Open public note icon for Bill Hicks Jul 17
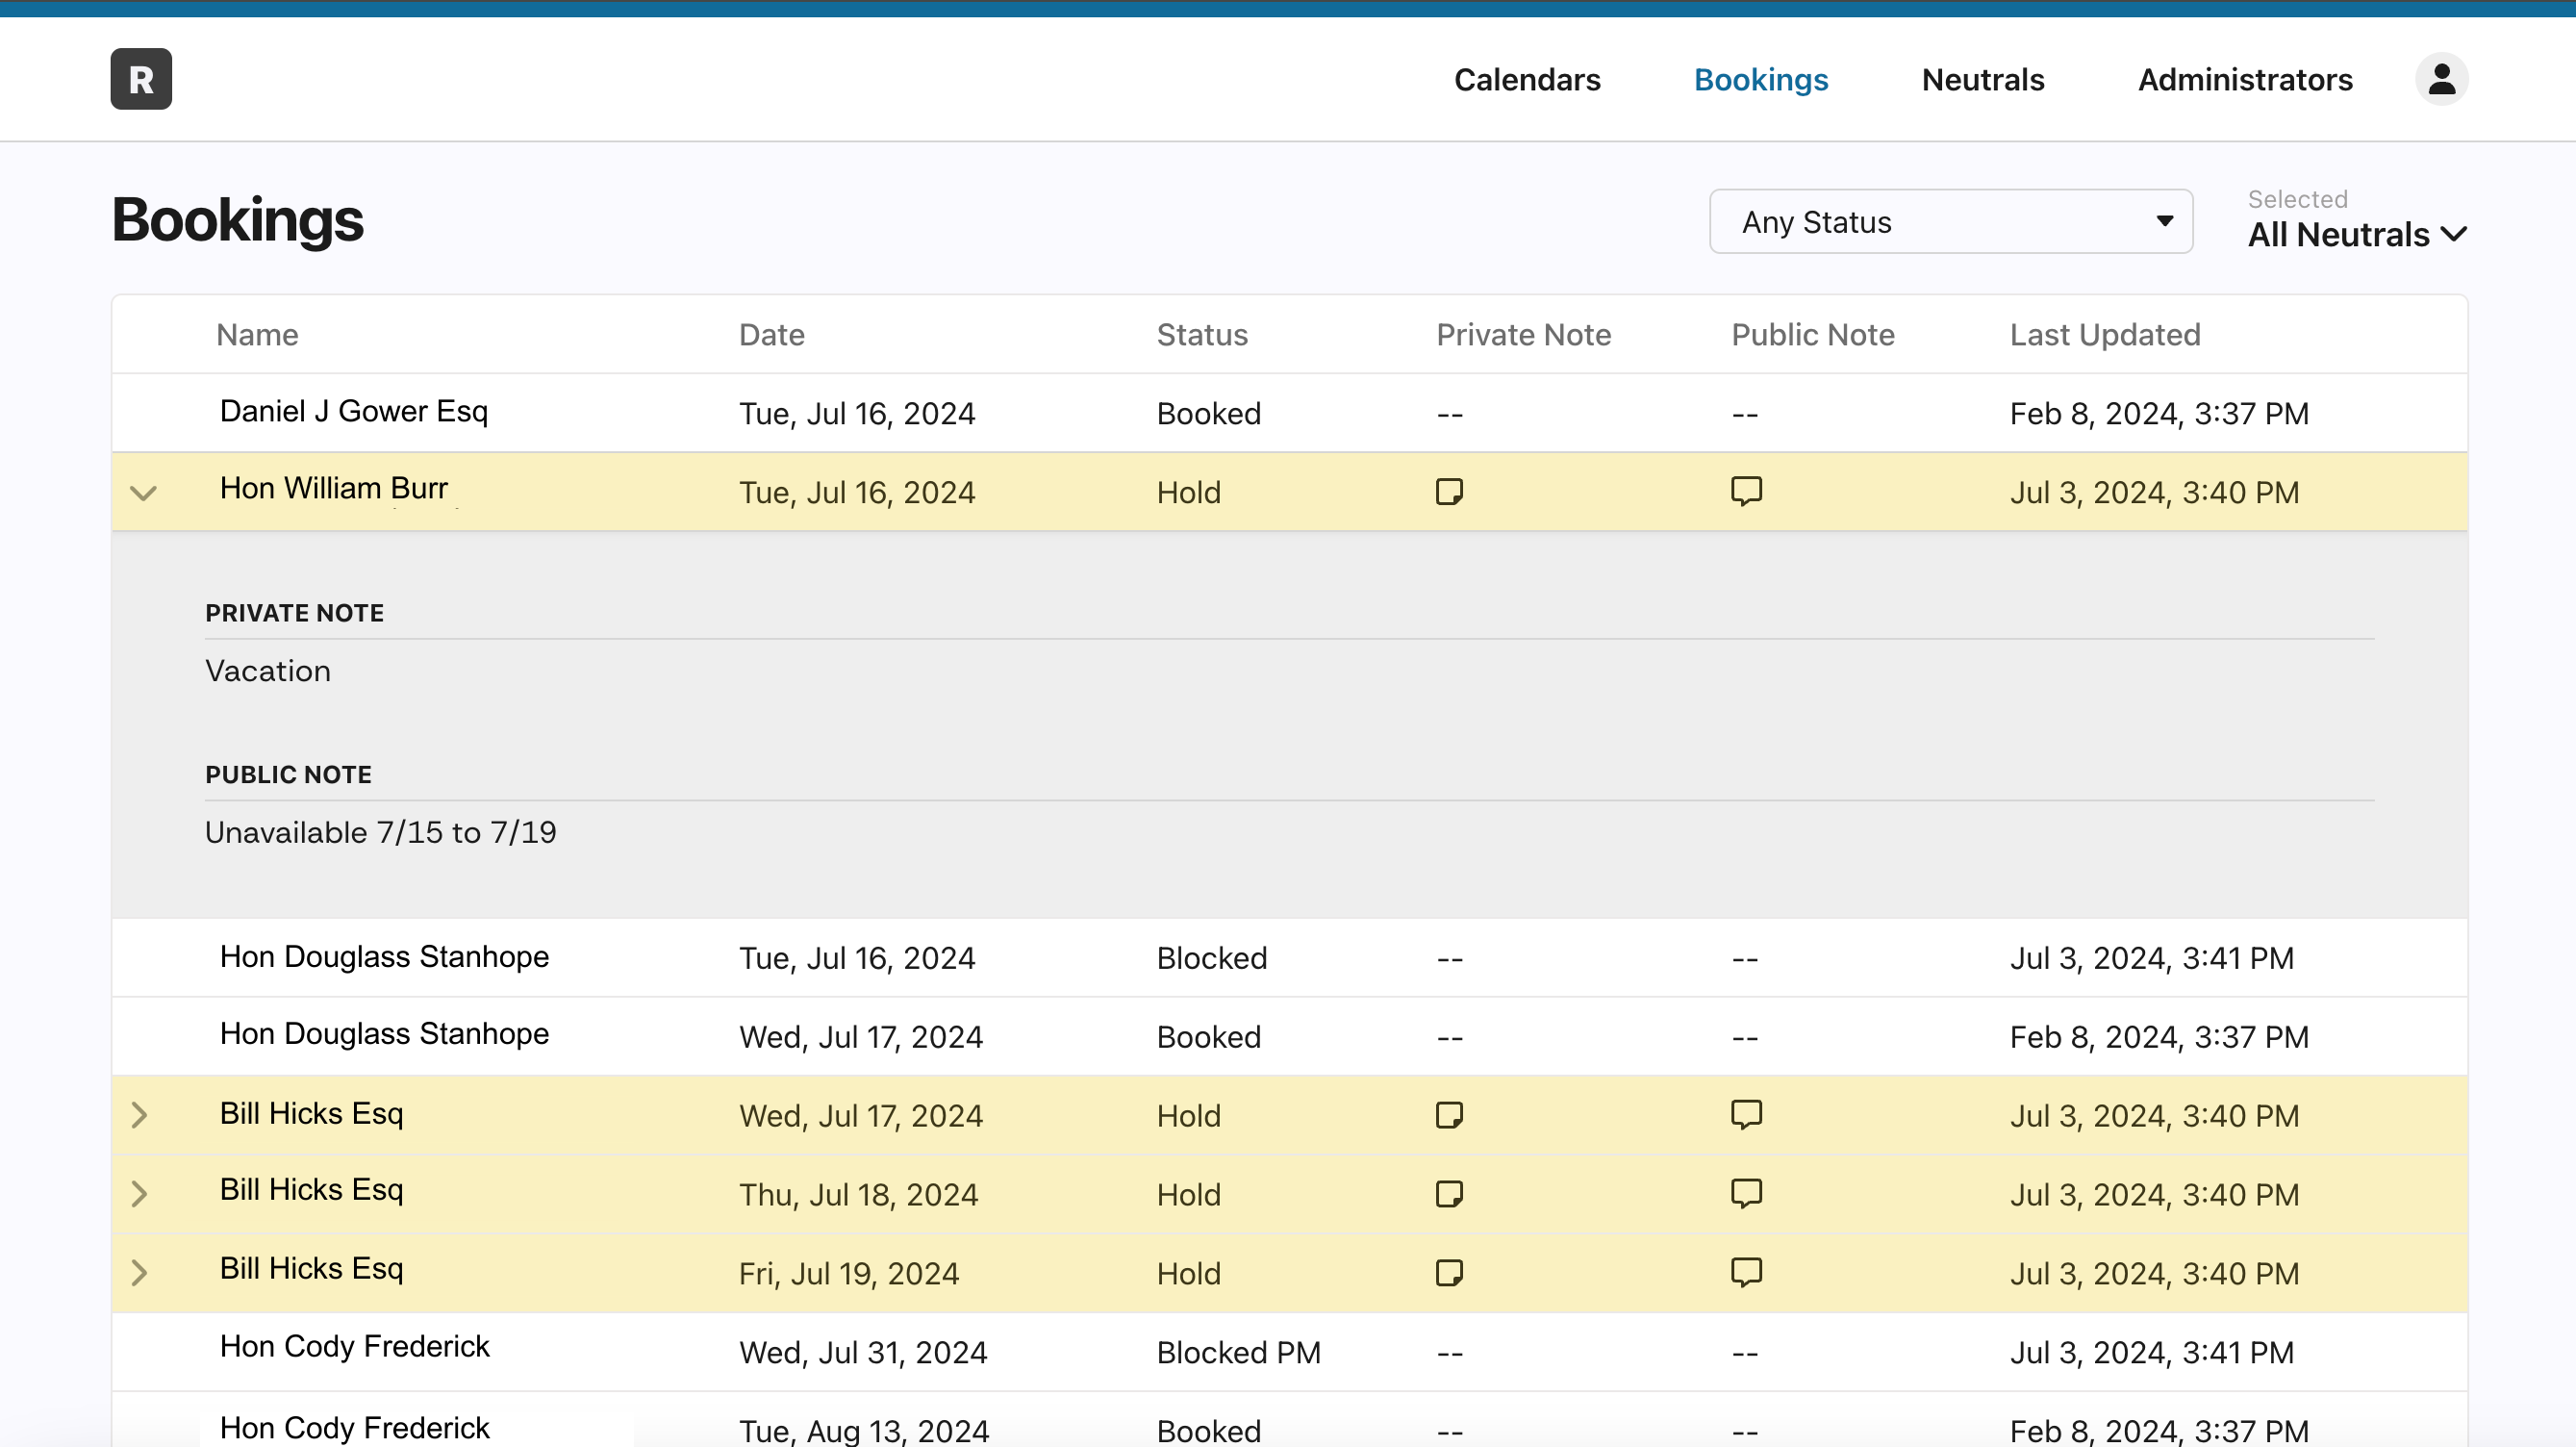This screenshot has width=2576, height=1447. [1746, 1114]
